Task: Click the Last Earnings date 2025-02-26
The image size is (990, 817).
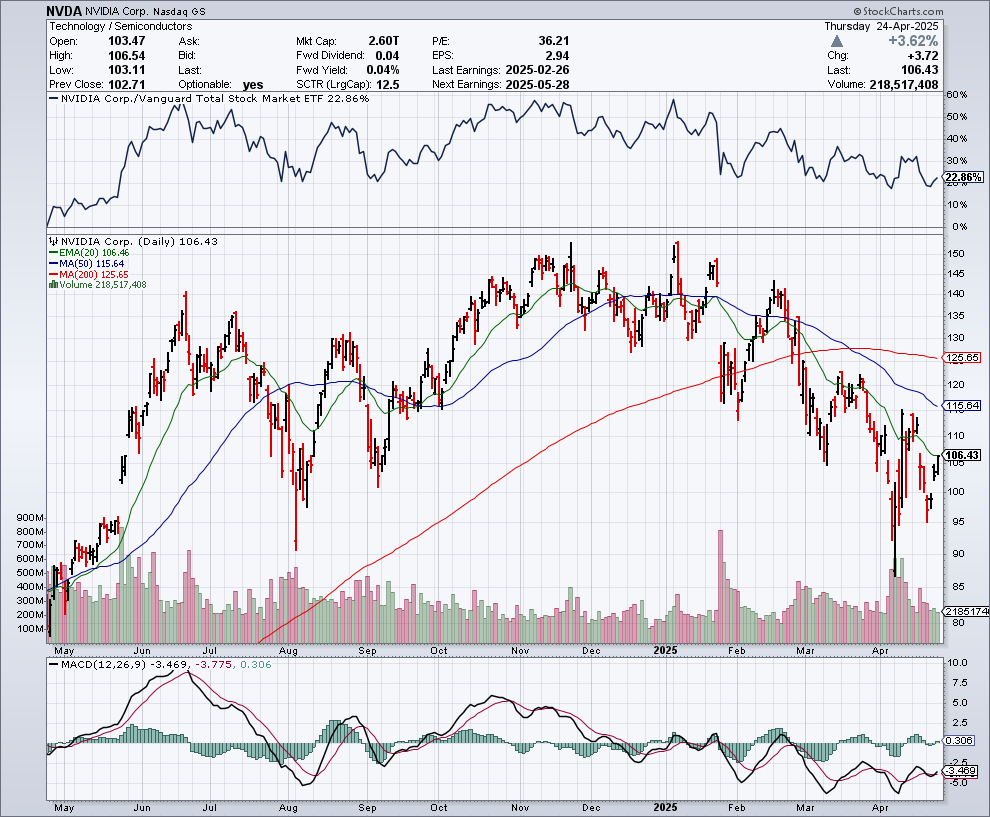Action: coord(537,70)
